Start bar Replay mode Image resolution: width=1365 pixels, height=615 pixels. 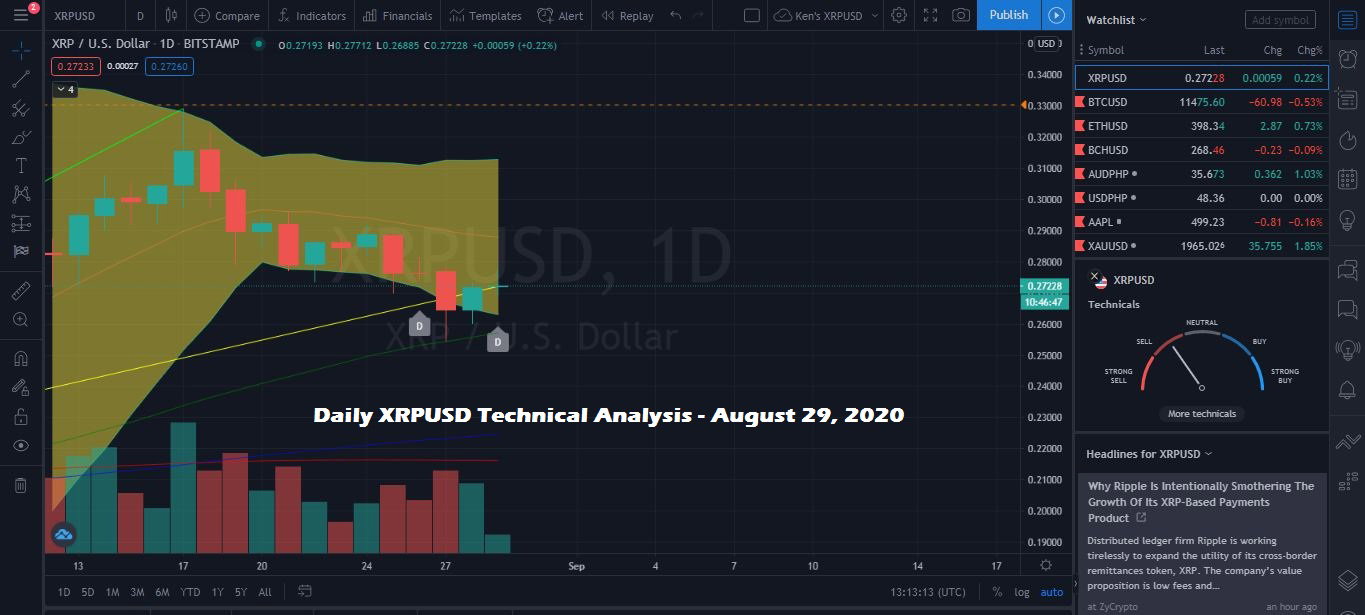(627, 15)
